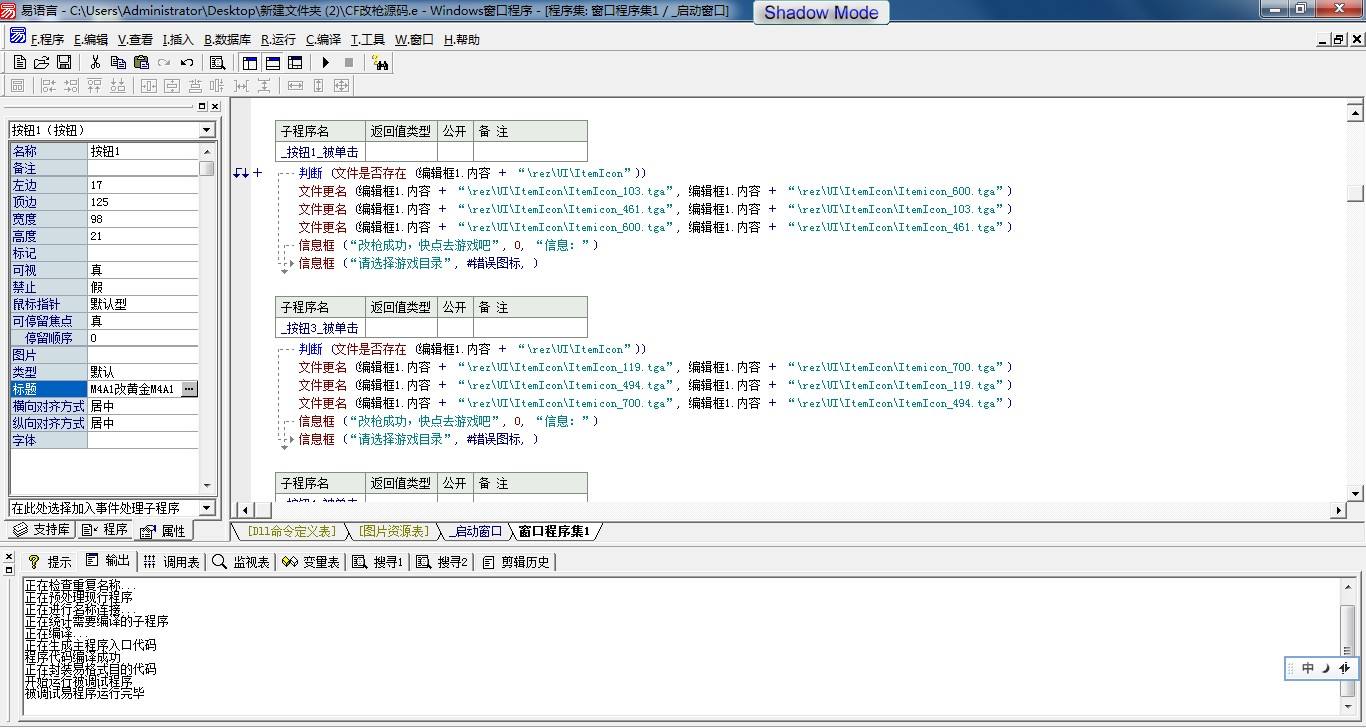Toggle the third window layout button
The height and width of the screenshot is (728, 1366).
(x=295, y=62)
